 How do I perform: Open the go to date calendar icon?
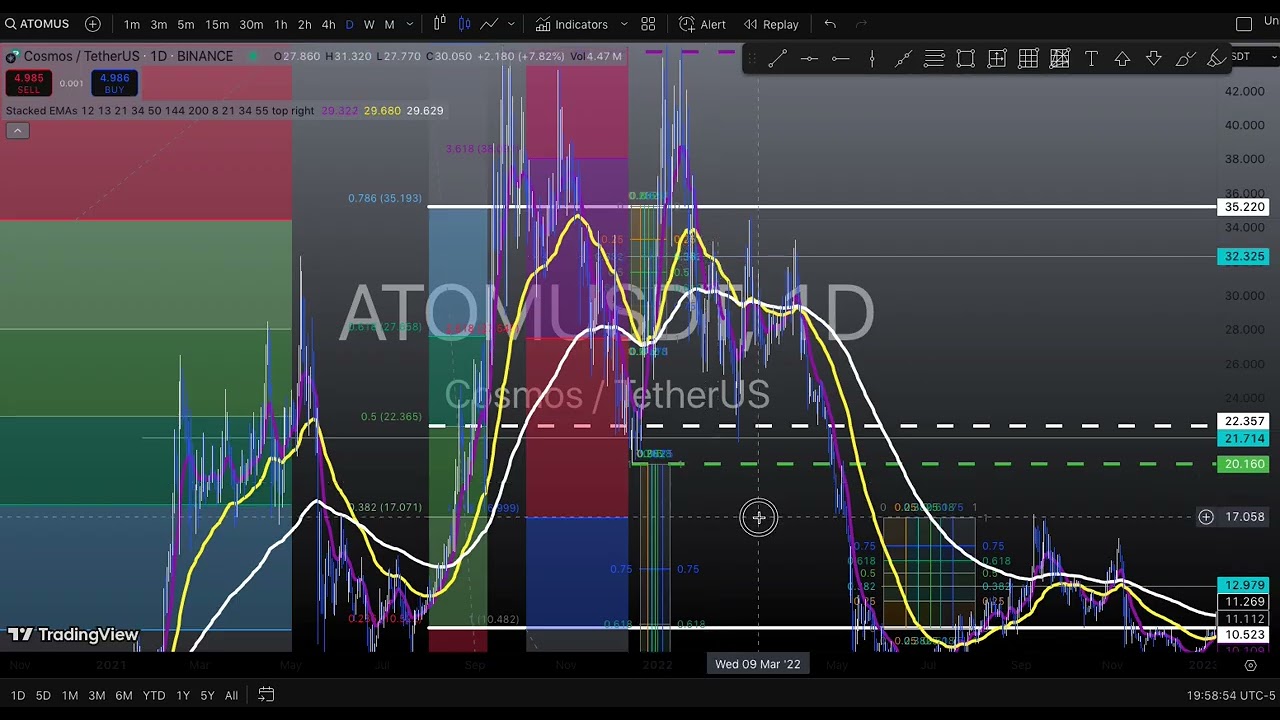tap(266, 694)
